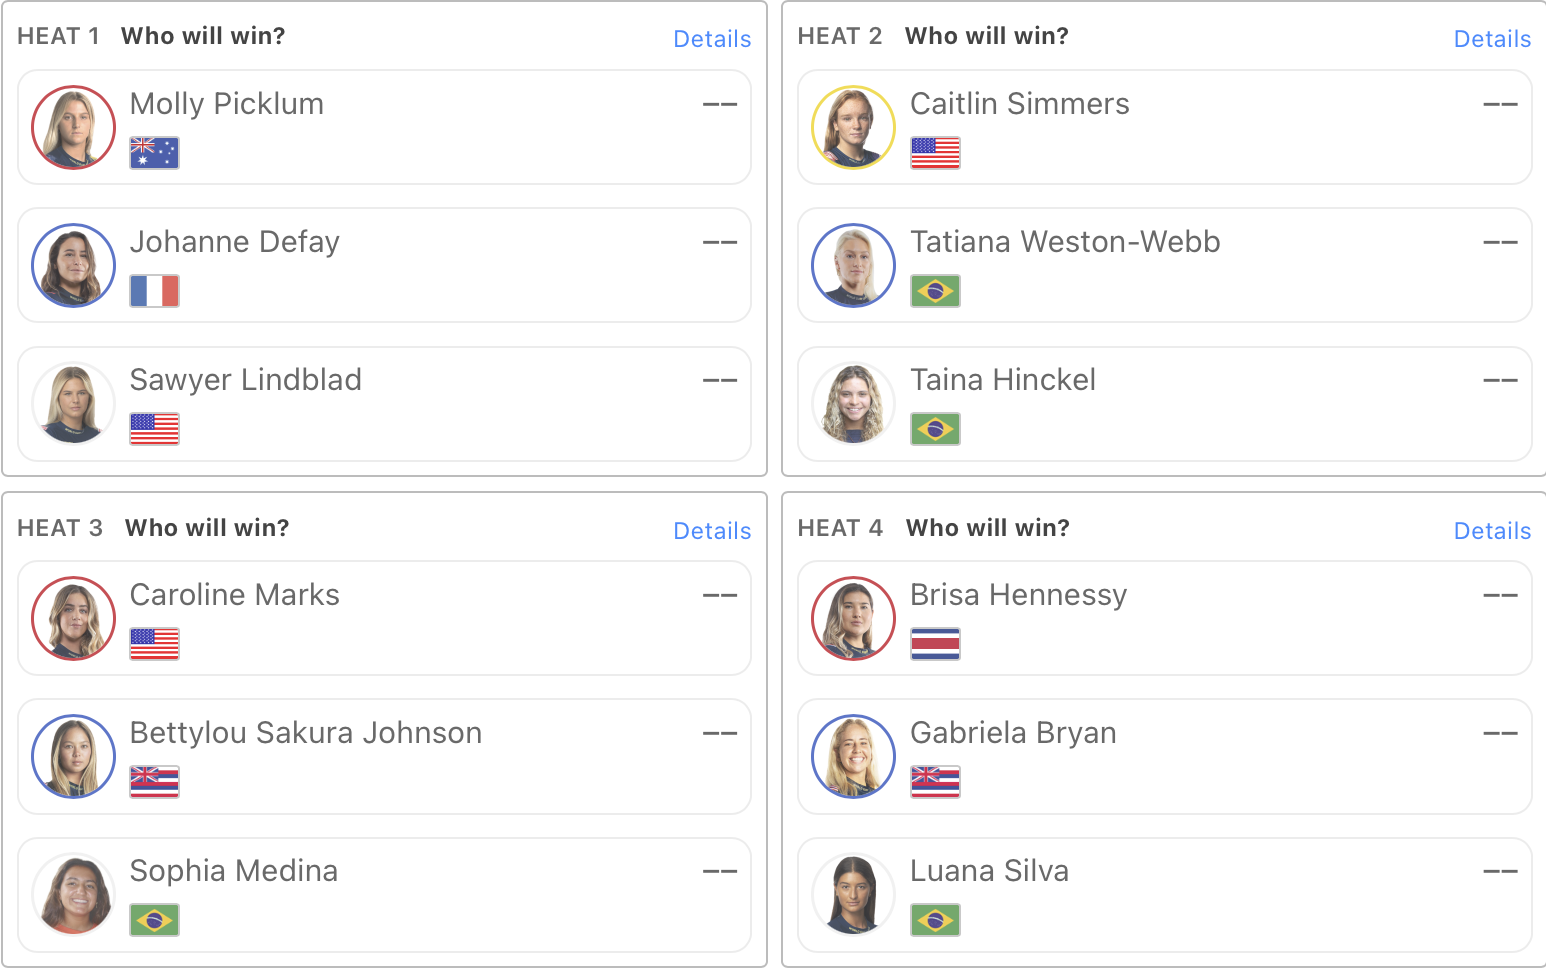Click Johanne Defay's name
Screen dimensions: 1546x968
point(235,242)
